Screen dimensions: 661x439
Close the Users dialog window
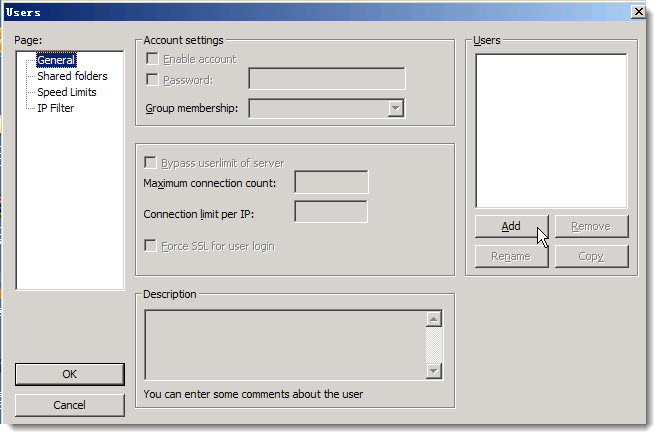coord(638,12)
